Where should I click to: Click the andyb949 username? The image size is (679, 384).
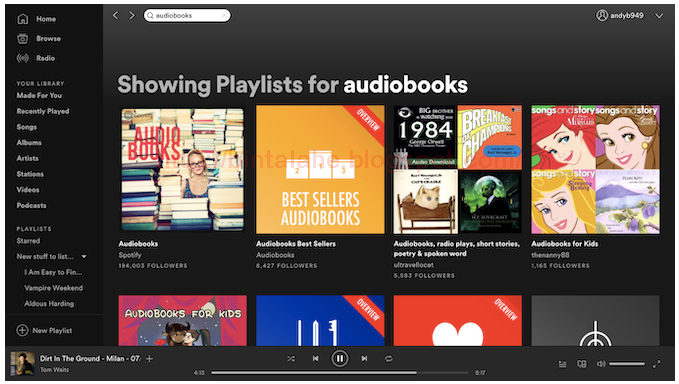tap(627, 16)
